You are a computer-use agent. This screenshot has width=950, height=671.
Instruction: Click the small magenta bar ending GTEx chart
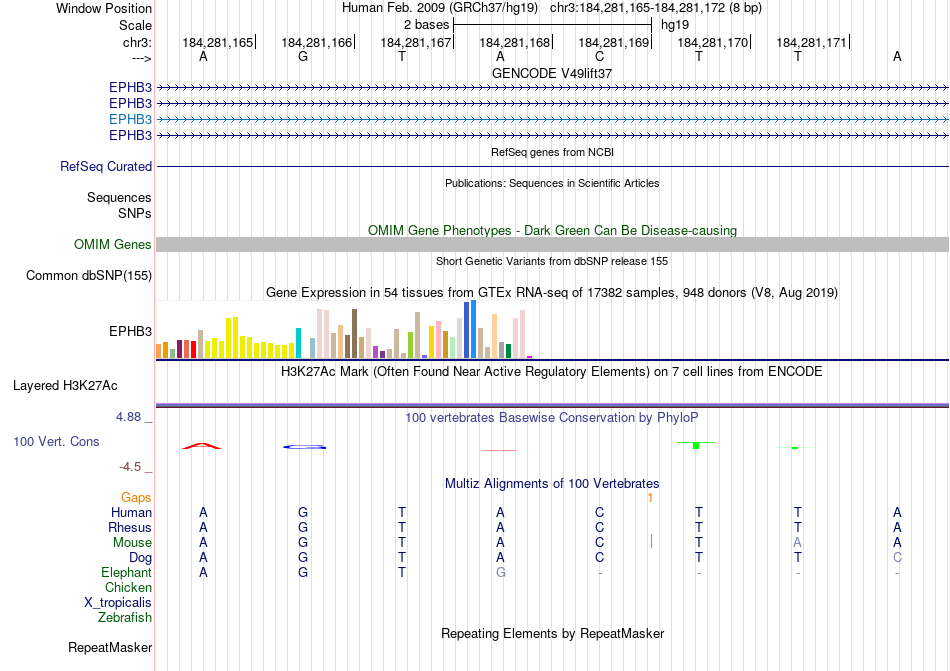(530, 357)
